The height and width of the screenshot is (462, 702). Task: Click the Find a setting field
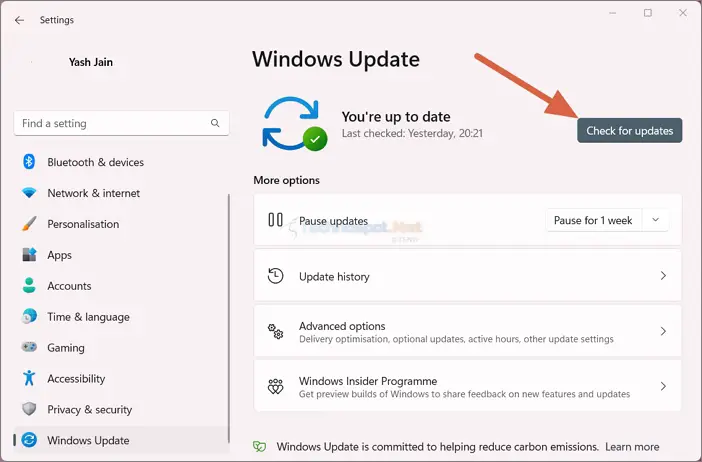[x=121, y=123]
